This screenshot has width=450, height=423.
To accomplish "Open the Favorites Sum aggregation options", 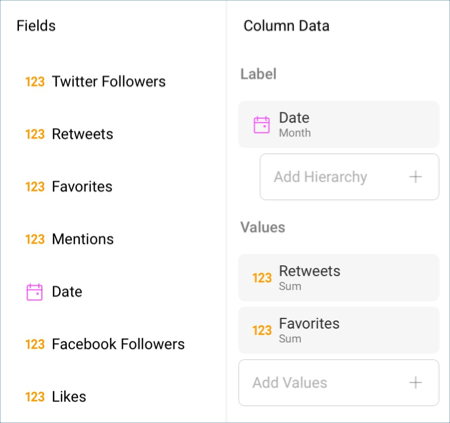I will tap(339, 330).
